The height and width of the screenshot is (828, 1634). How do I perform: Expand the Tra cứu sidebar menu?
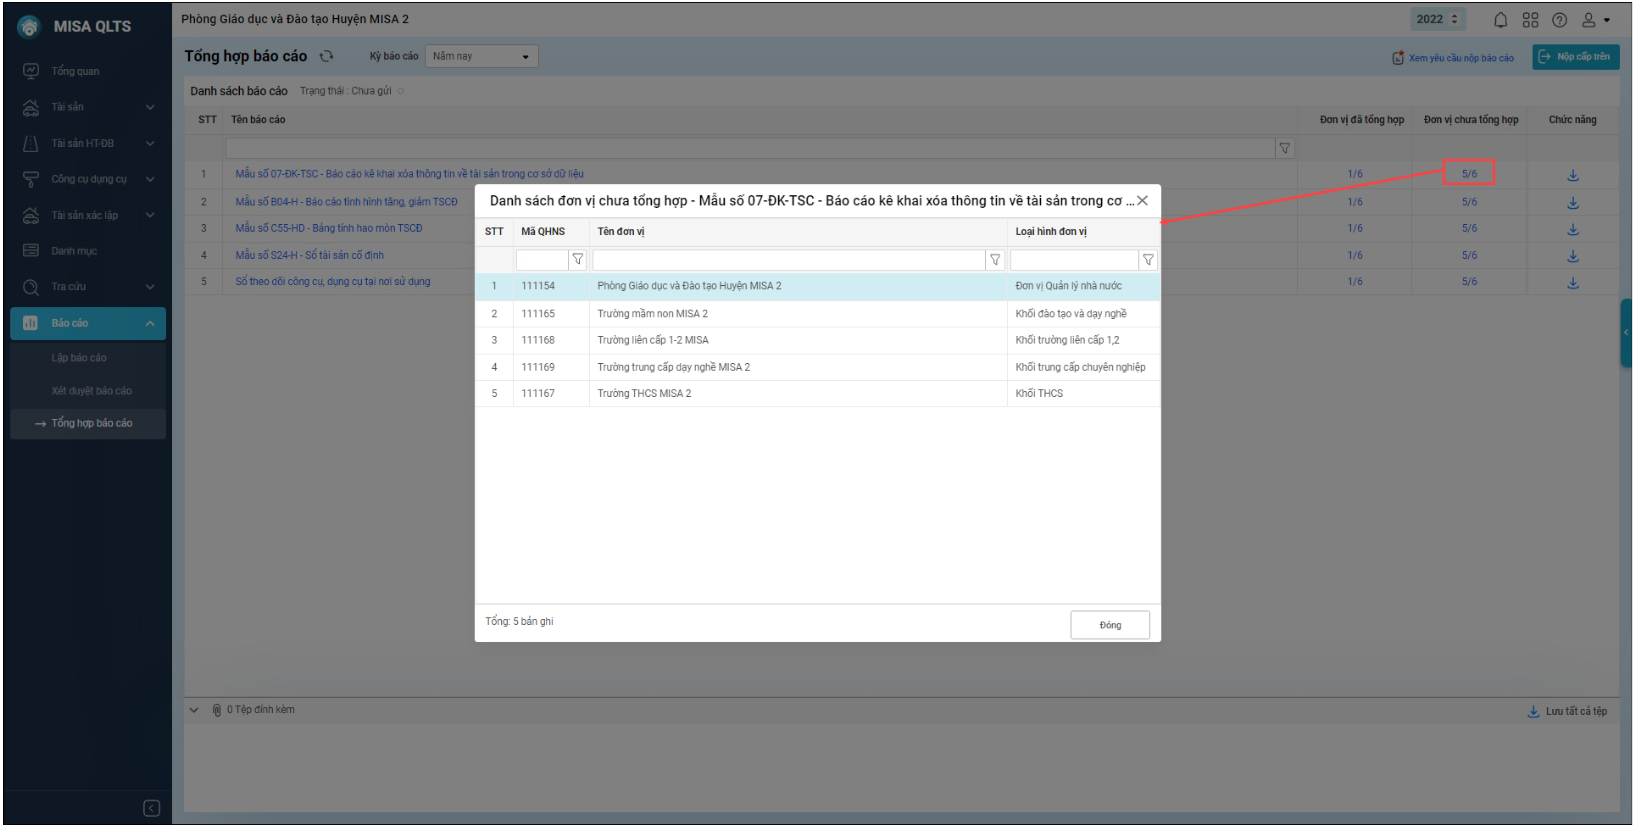[x=150, y=287]
